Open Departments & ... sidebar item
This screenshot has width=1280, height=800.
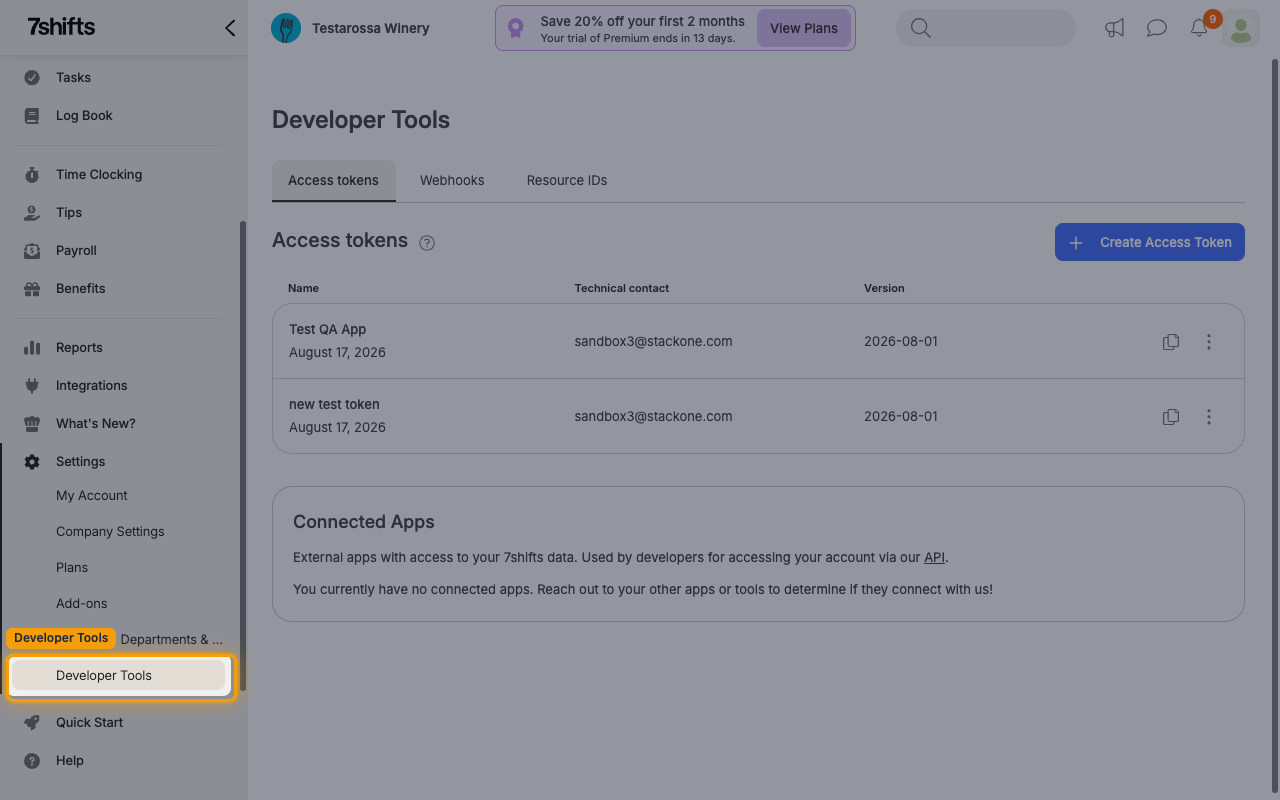(x=172, y=639)
